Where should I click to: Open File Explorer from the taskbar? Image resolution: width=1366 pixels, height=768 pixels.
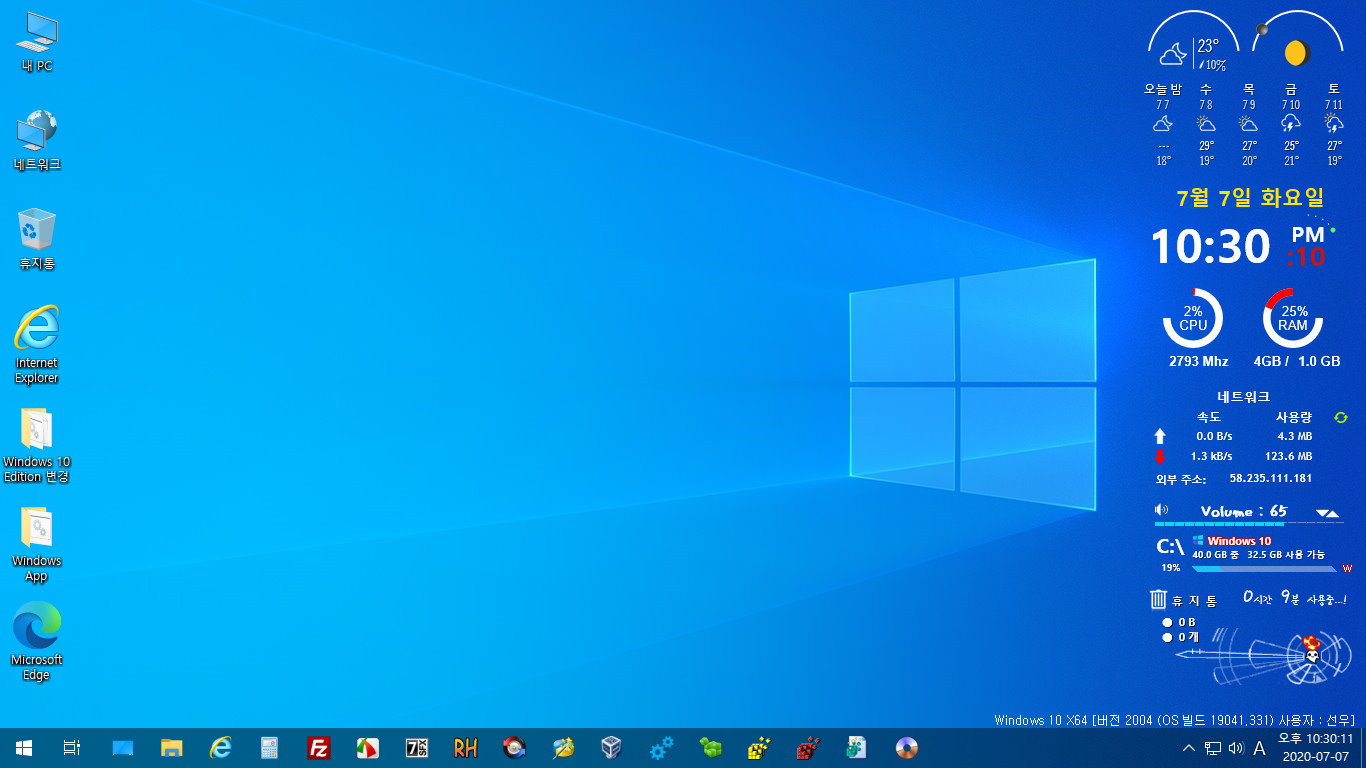click(x=172, y=748)
